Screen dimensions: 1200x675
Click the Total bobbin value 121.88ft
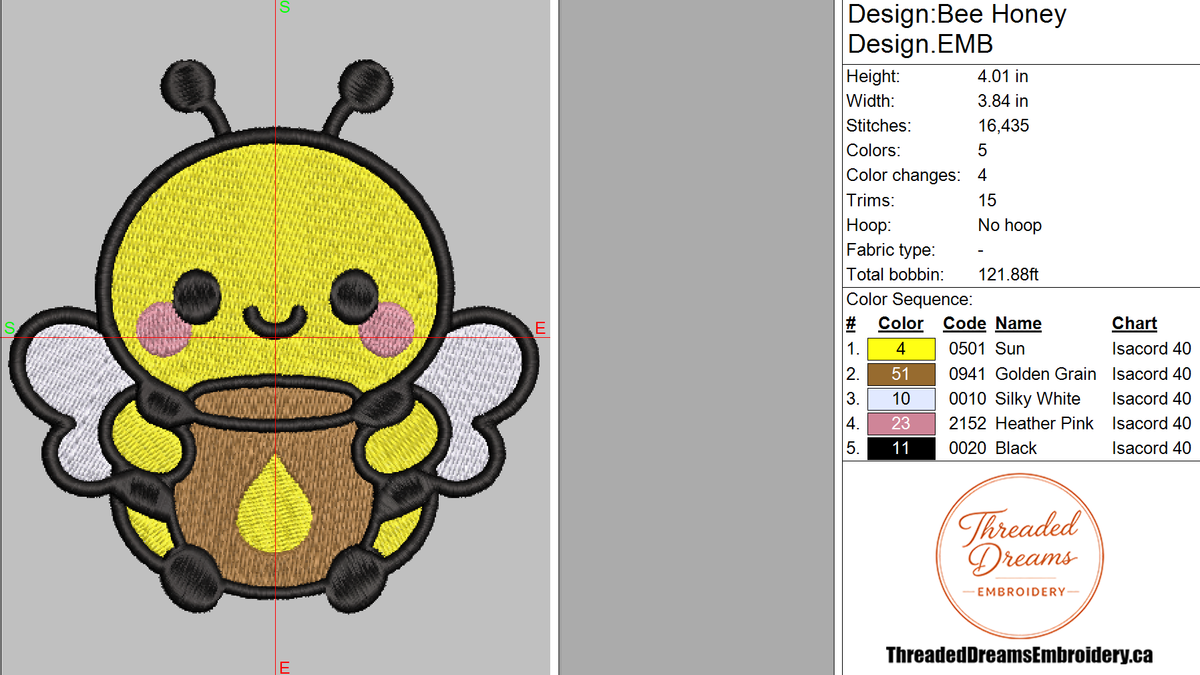[1009, 275]
